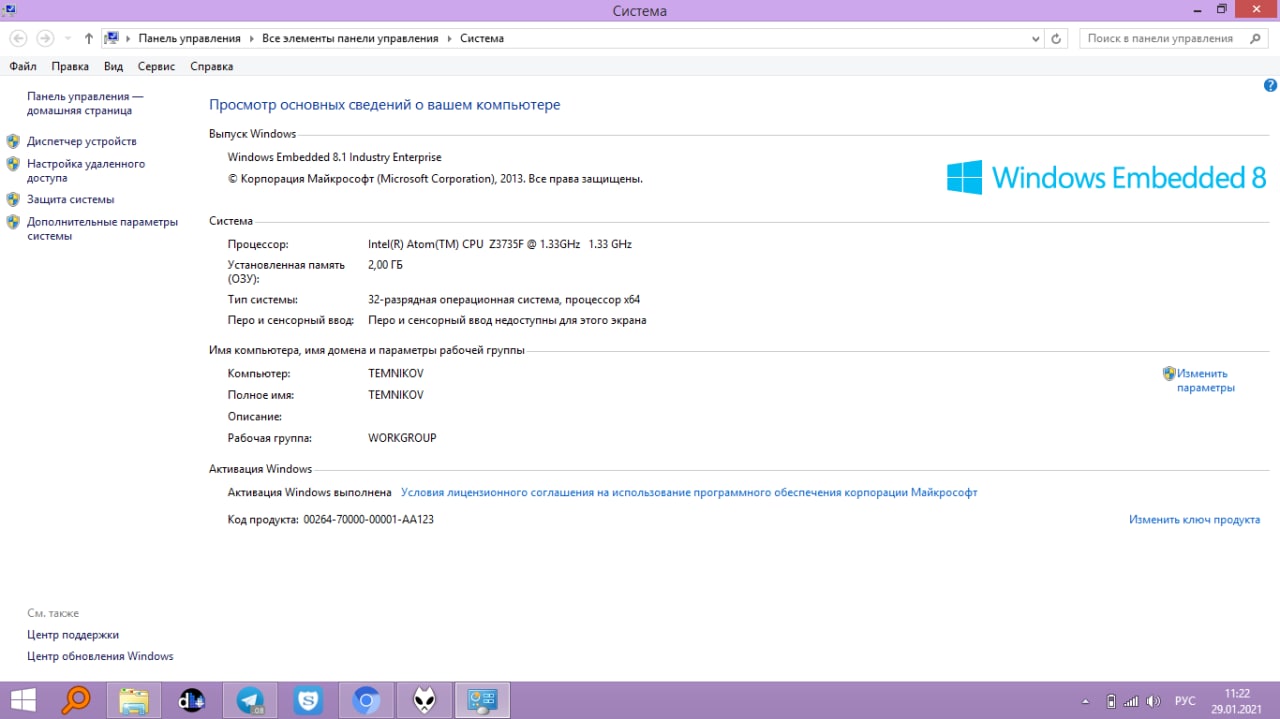Select Windows Embedded 8.1 Industry Enterprise text
The height and width of the screenshot is (719, 1280).
[x=334, y=157]
